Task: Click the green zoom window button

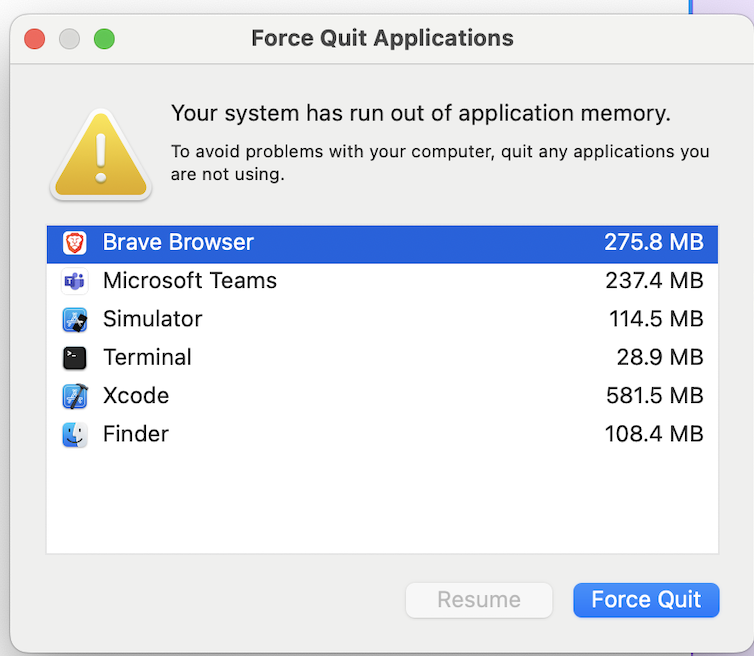Action: (104, 39)
